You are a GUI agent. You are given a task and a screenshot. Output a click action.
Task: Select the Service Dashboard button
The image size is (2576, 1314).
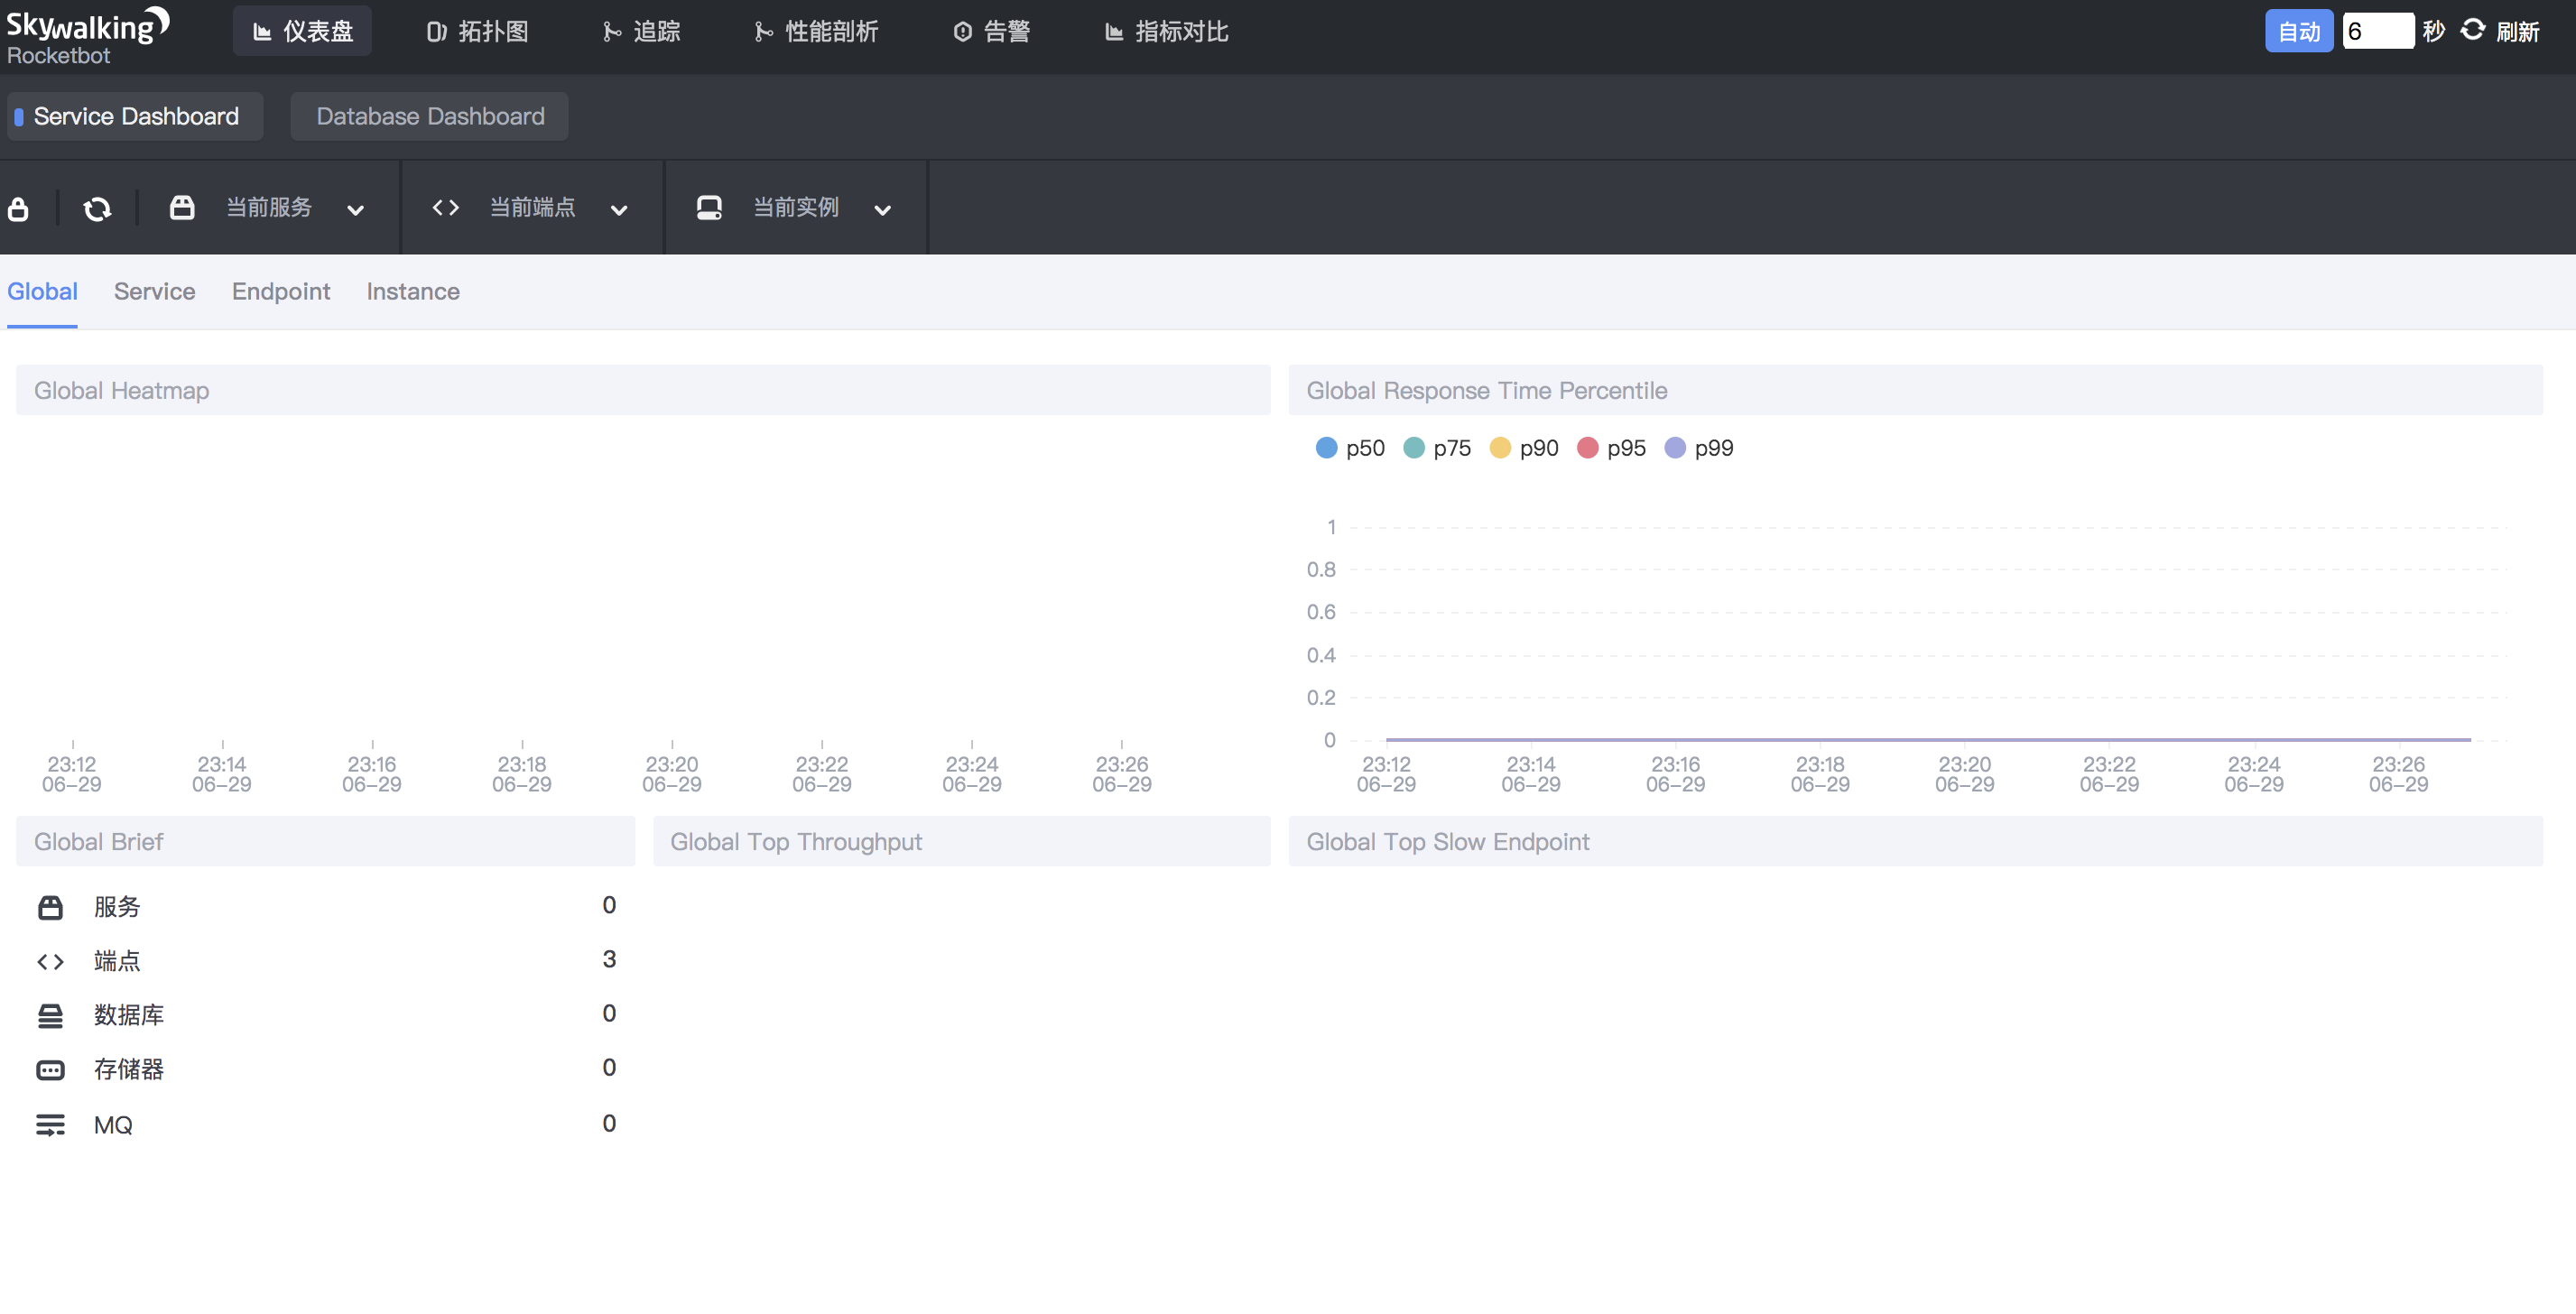(135, 116)
